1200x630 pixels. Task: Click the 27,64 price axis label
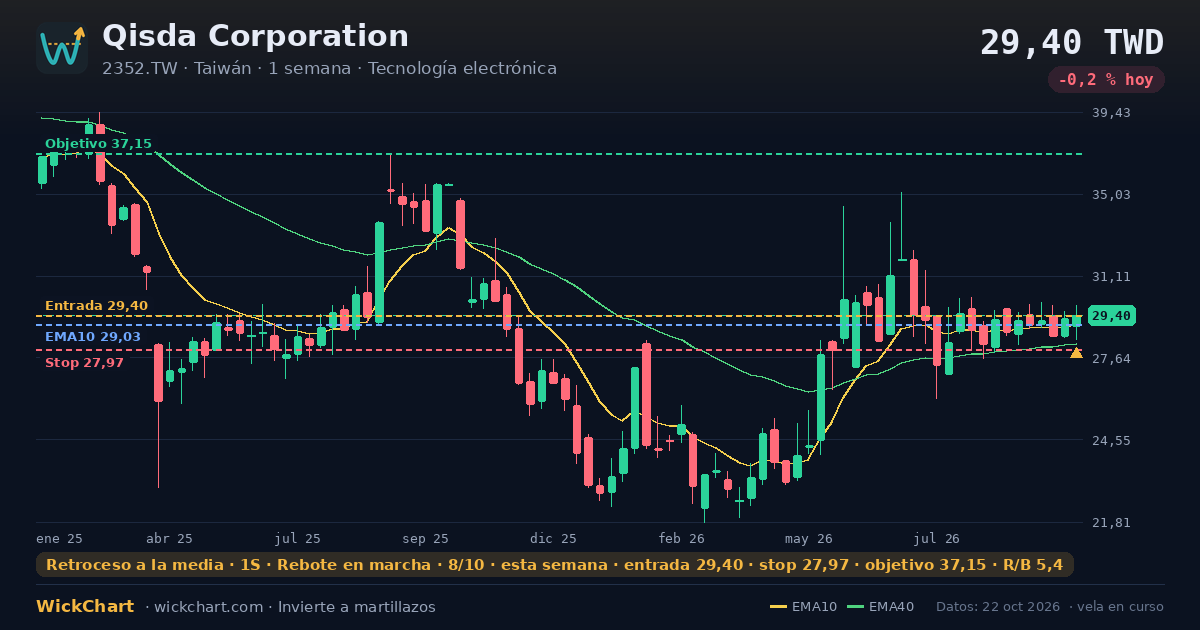click(1111, 359)
